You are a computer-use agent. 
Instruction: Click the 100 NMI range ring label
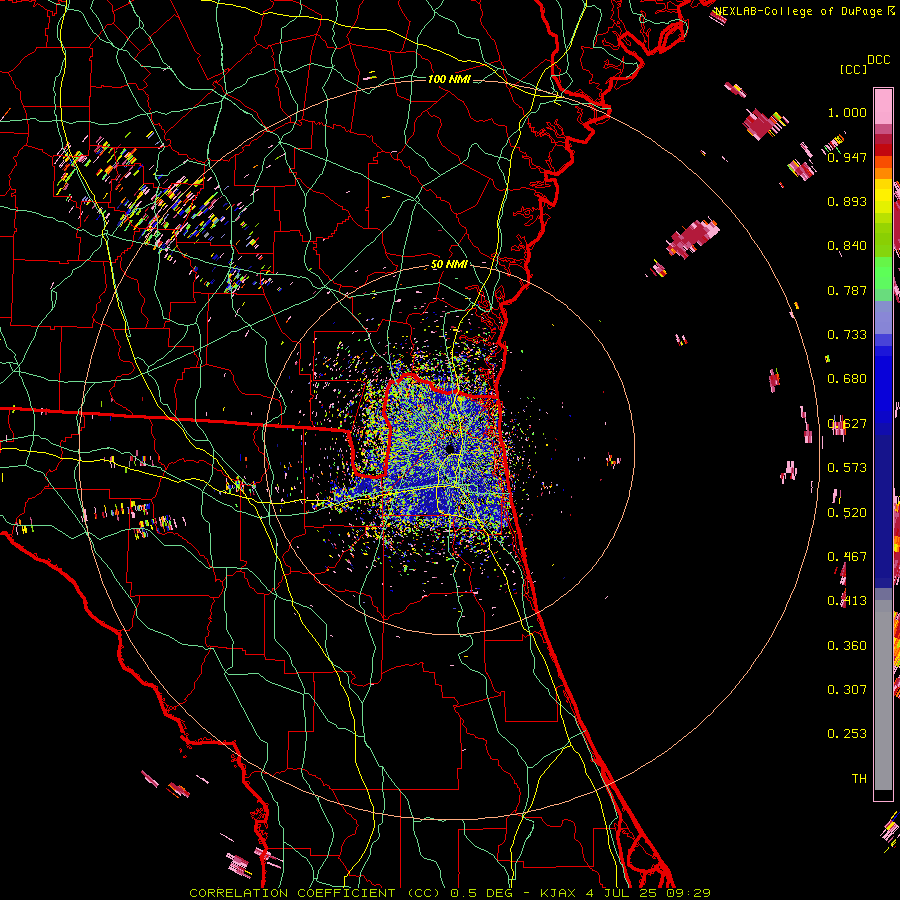(x=449, y=79)
